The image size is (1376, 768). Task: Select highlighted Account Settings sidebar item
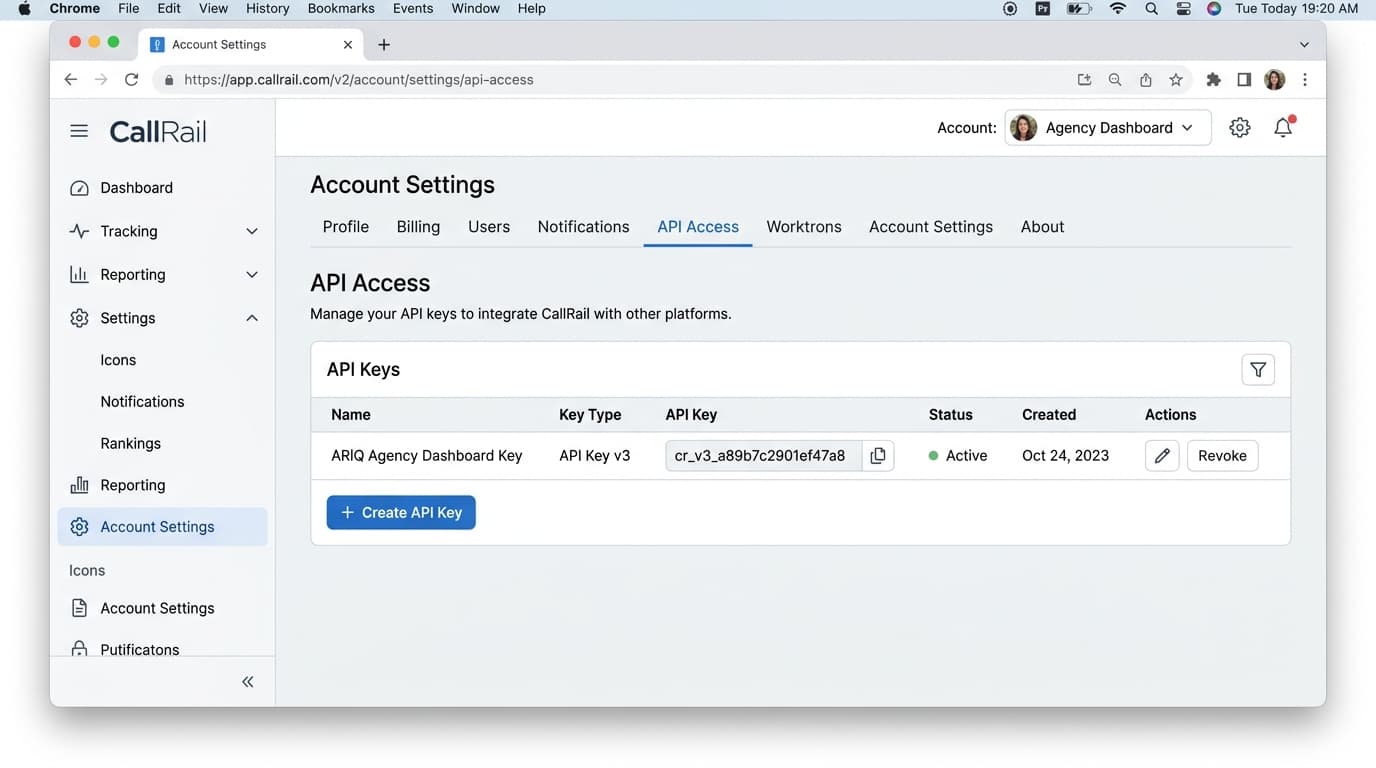(x=162, y=527)
